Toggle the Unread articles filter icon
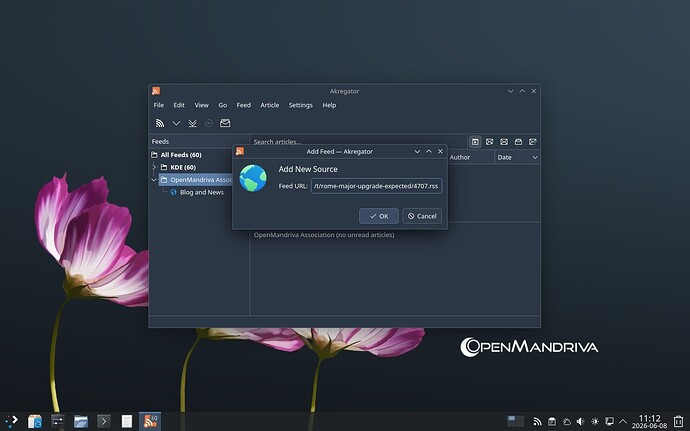Viewport: 690px width, 431px height. [x=489, y=142]
